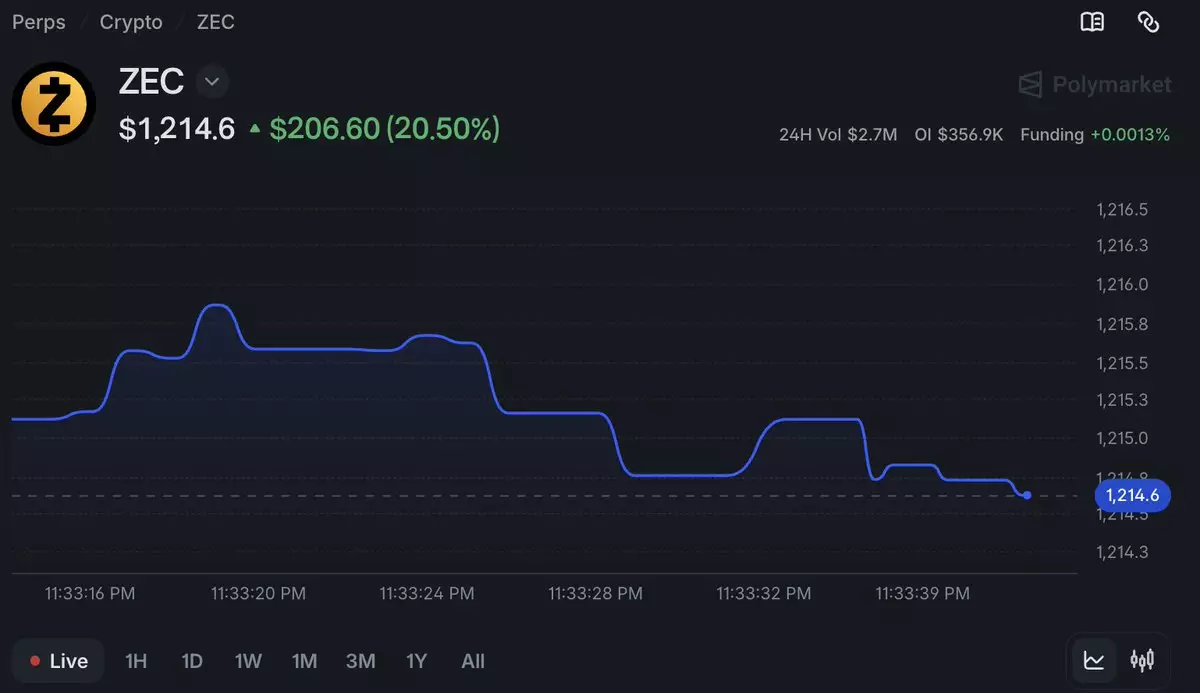Select the Live timeframe
The height and width of the screenshot is (693, 1200).
point(59,661)
